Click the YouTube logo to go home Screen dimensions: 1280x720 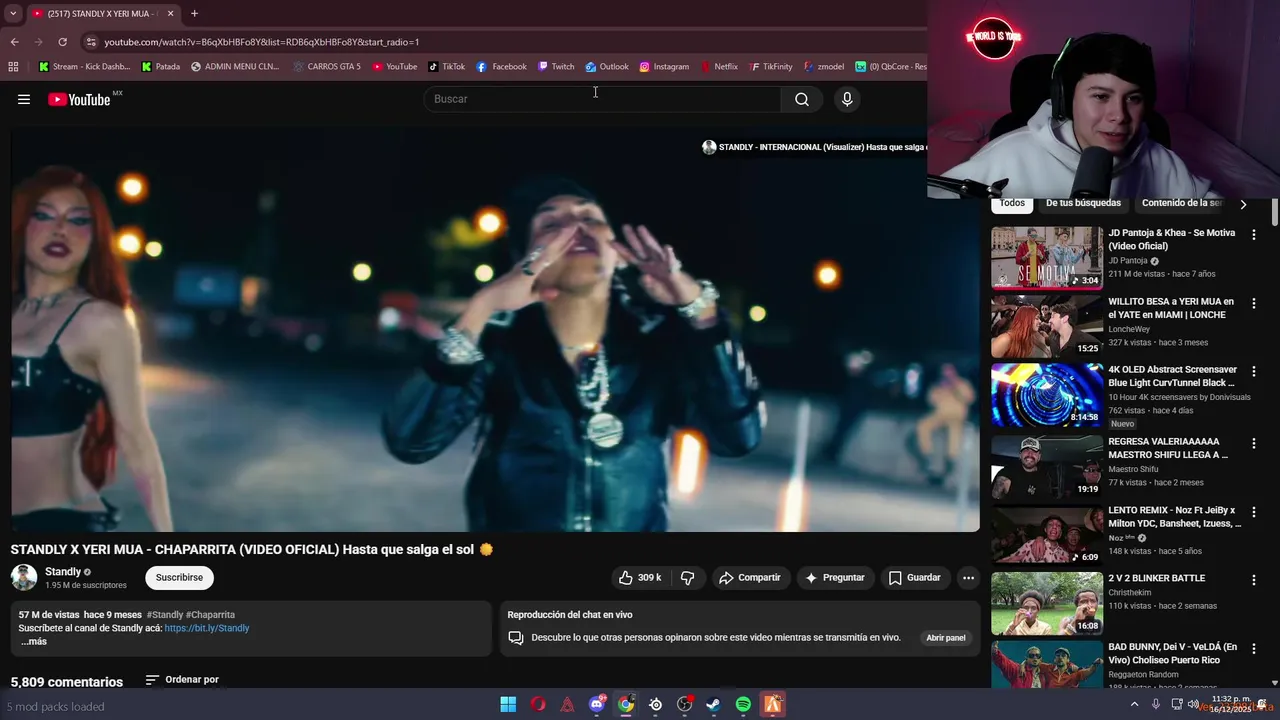(79, 99)
